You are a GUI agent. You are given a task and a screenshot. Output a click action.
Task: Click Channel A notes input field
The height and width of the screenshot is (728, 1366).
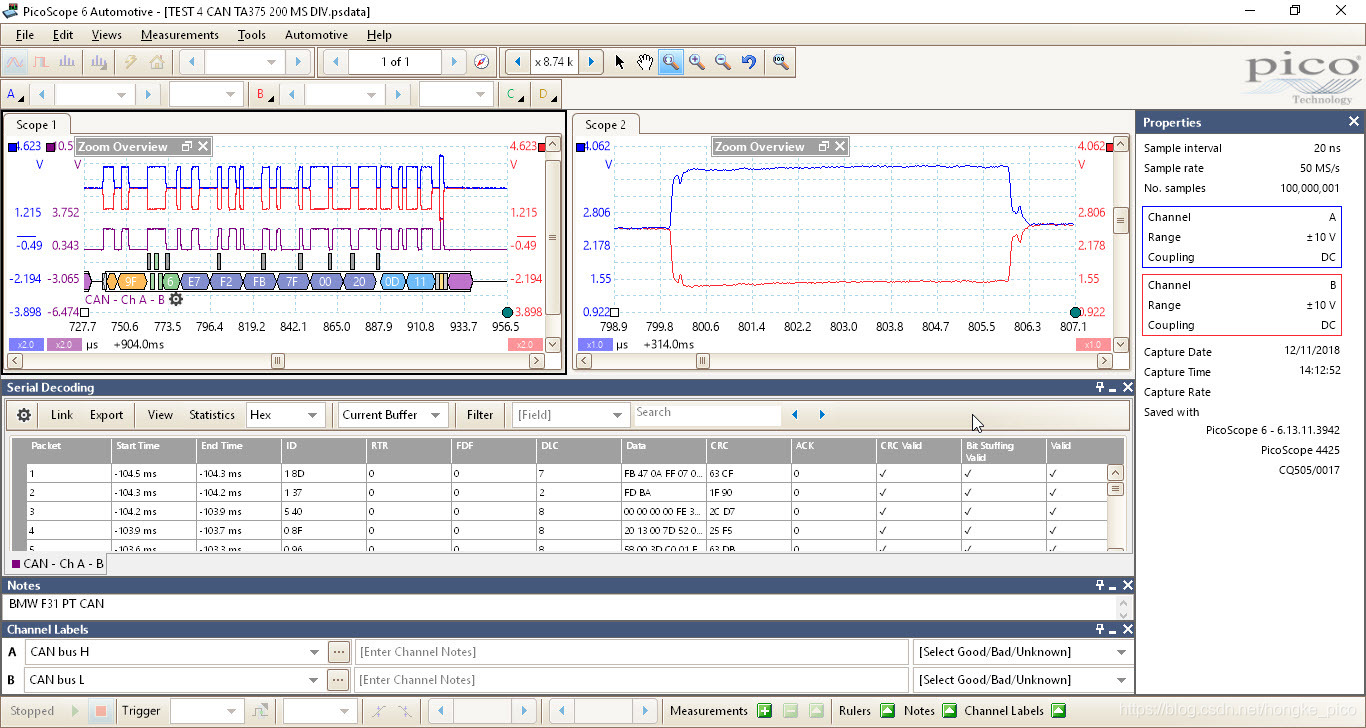click(631, 652)
